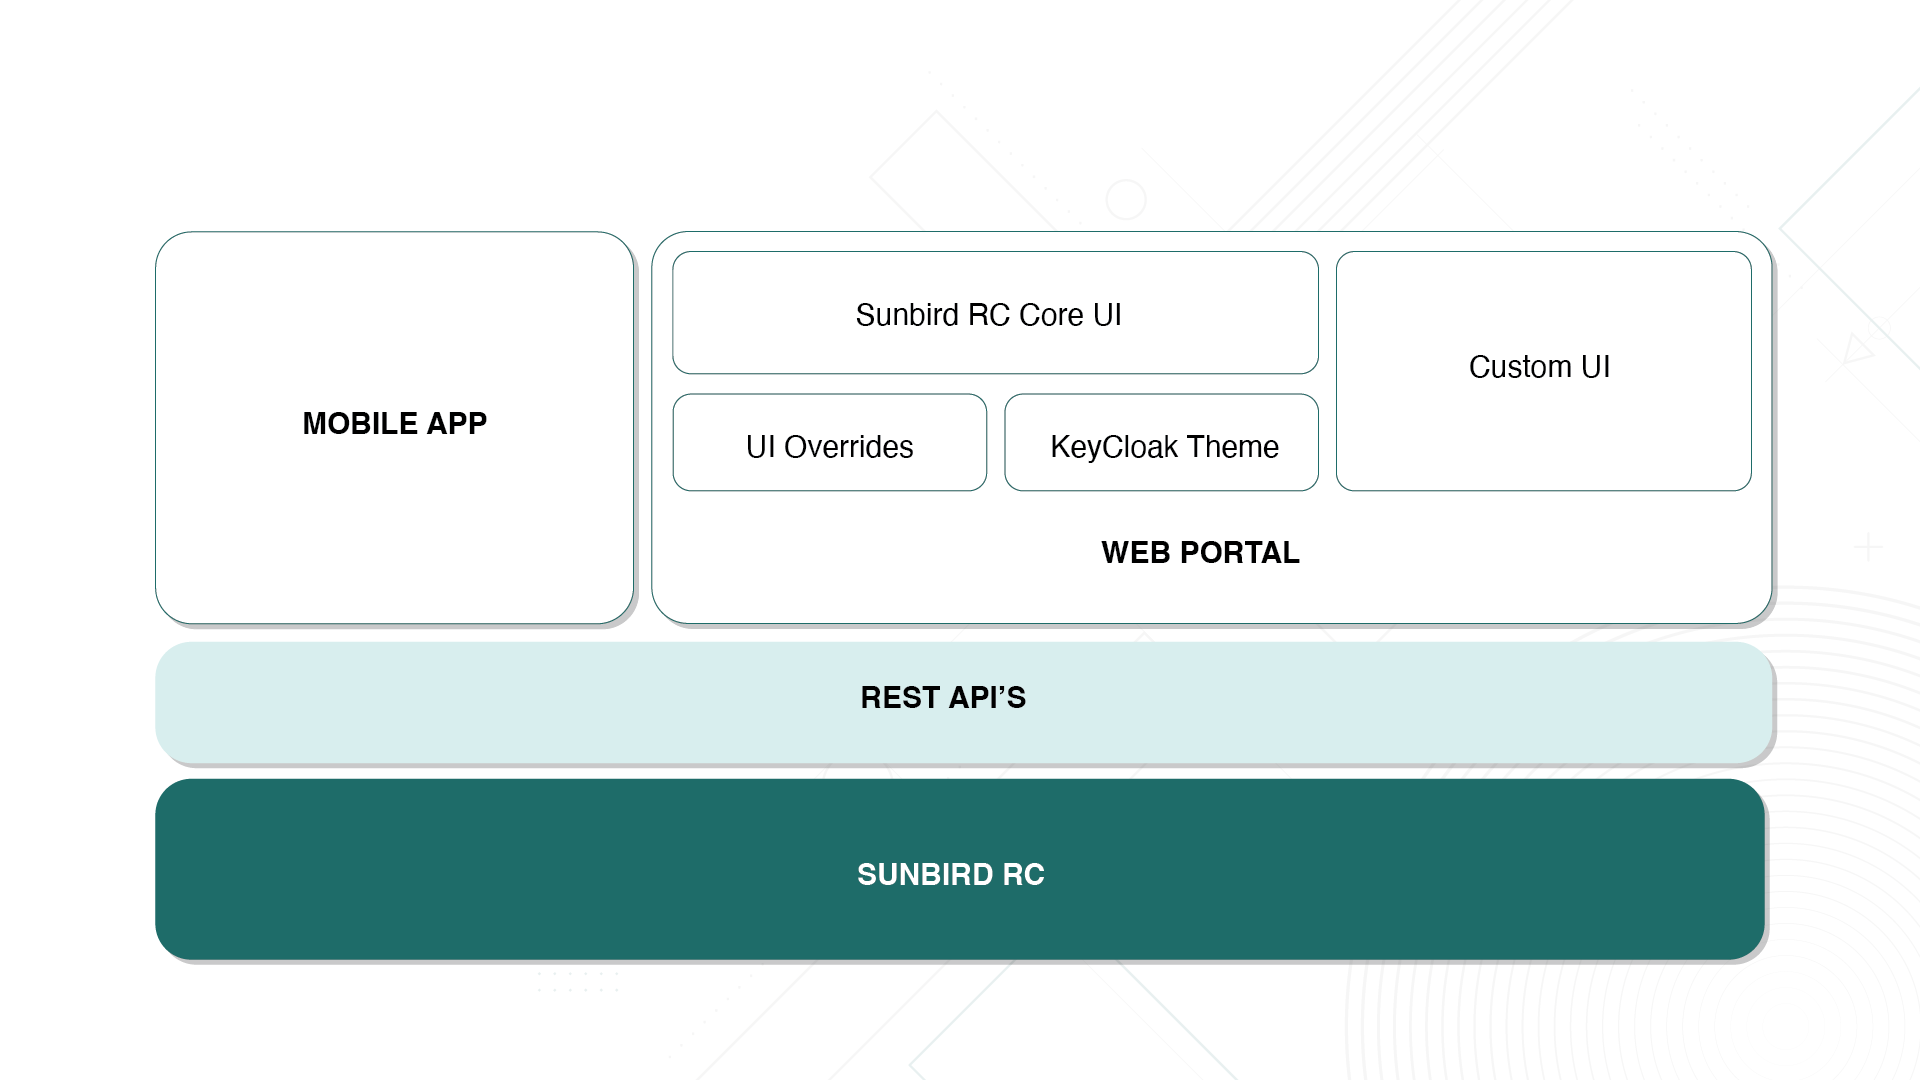Screen dimensions: 1920x1080
Task: Select the Sunbird RC Core UI box
Action: (994, 314)
